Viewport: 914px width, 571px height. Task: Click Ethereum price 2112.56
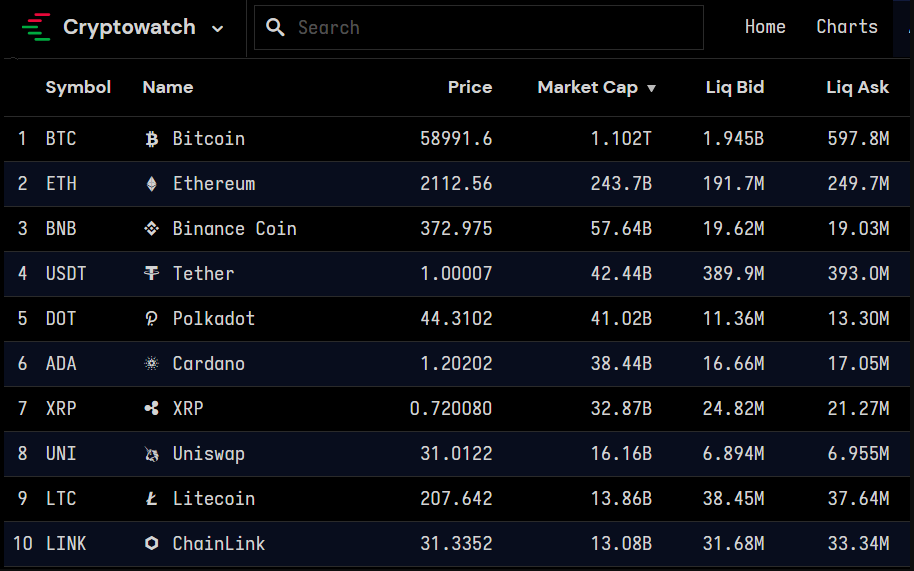pyautogui.click(x=456, y=184)
